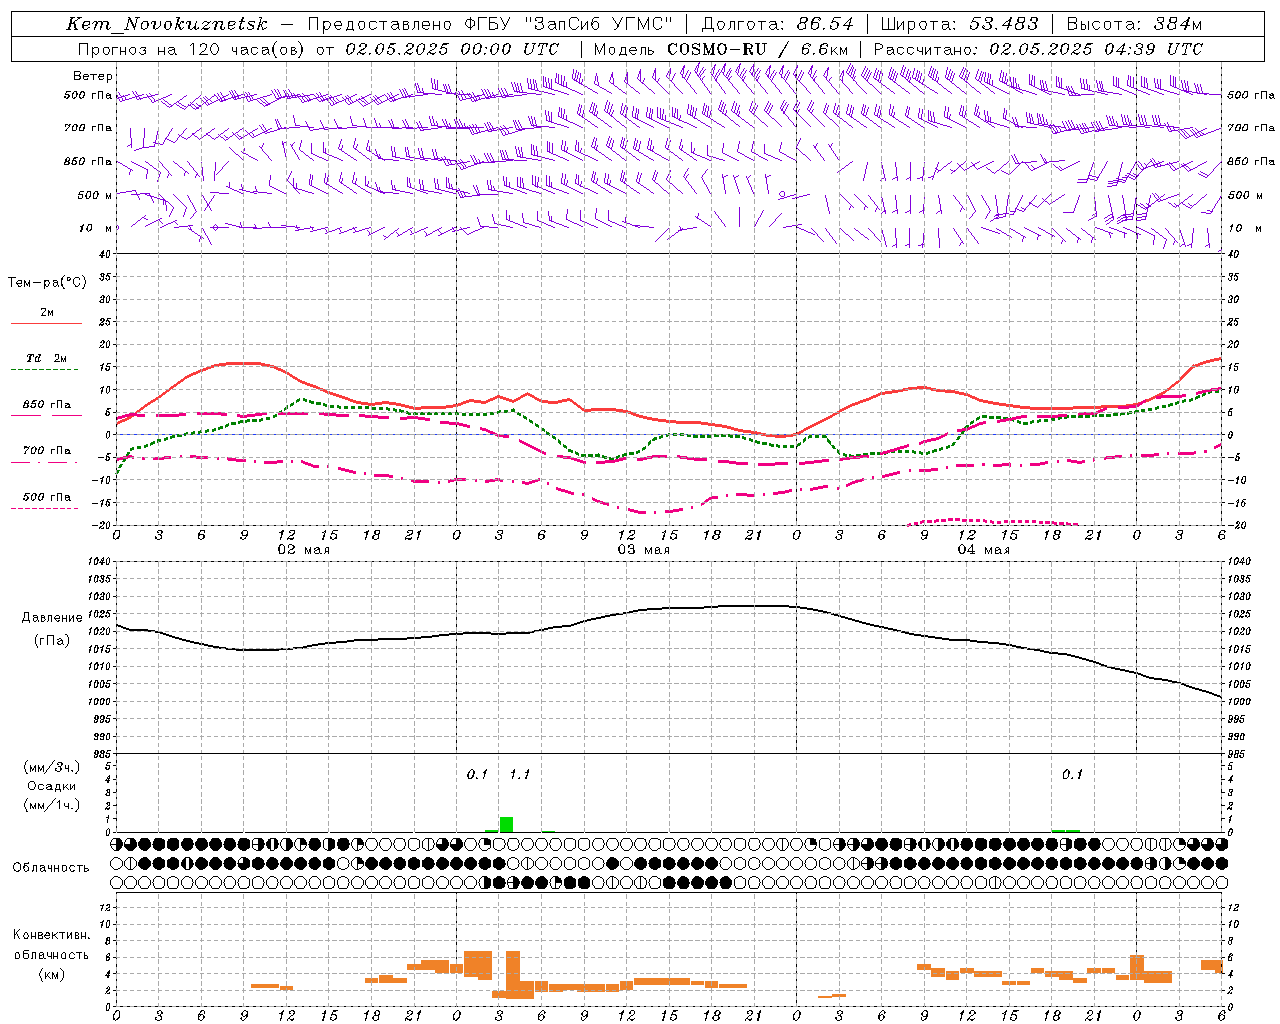
Task: Select the Давление pressure panel label
Action: click(52, 618)
